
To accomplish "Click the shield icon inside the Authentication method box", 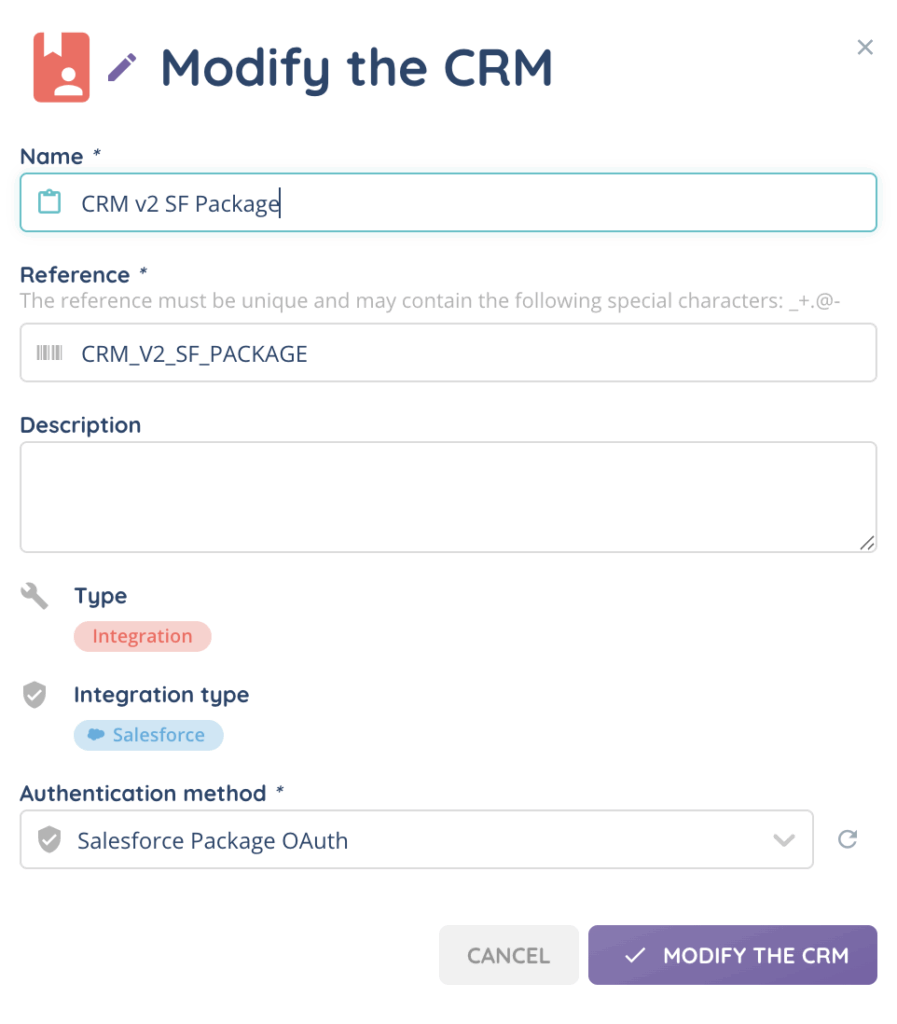I will pos(48,840).
